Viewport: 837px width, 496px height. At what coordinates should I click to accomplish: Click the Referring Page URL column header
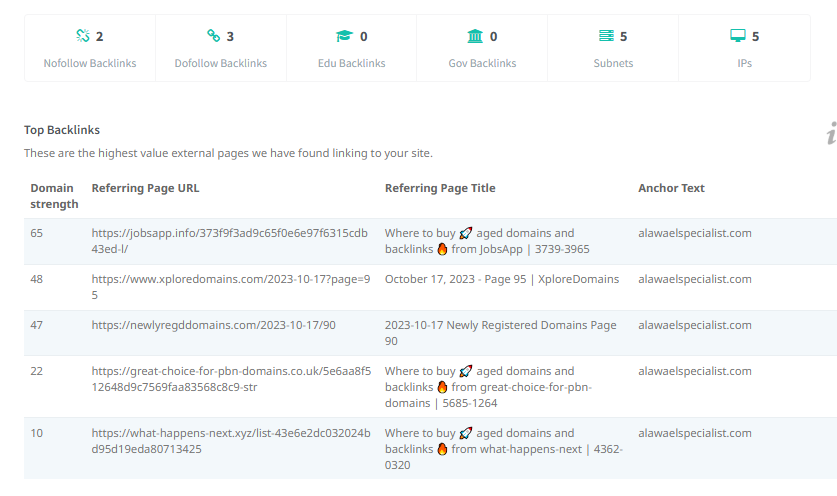pyautogui.click(x=145, y=188)
